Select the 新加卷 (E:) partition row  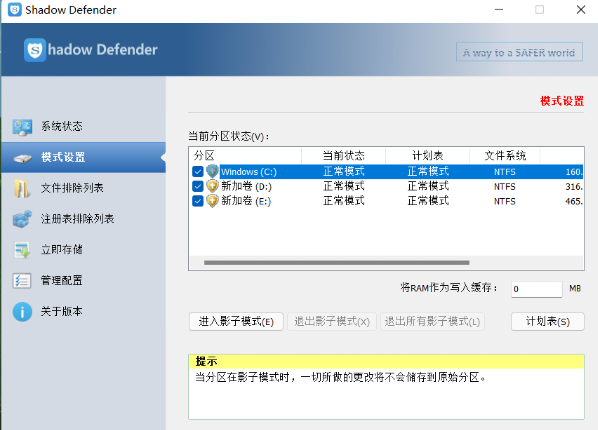coord(386,201)
